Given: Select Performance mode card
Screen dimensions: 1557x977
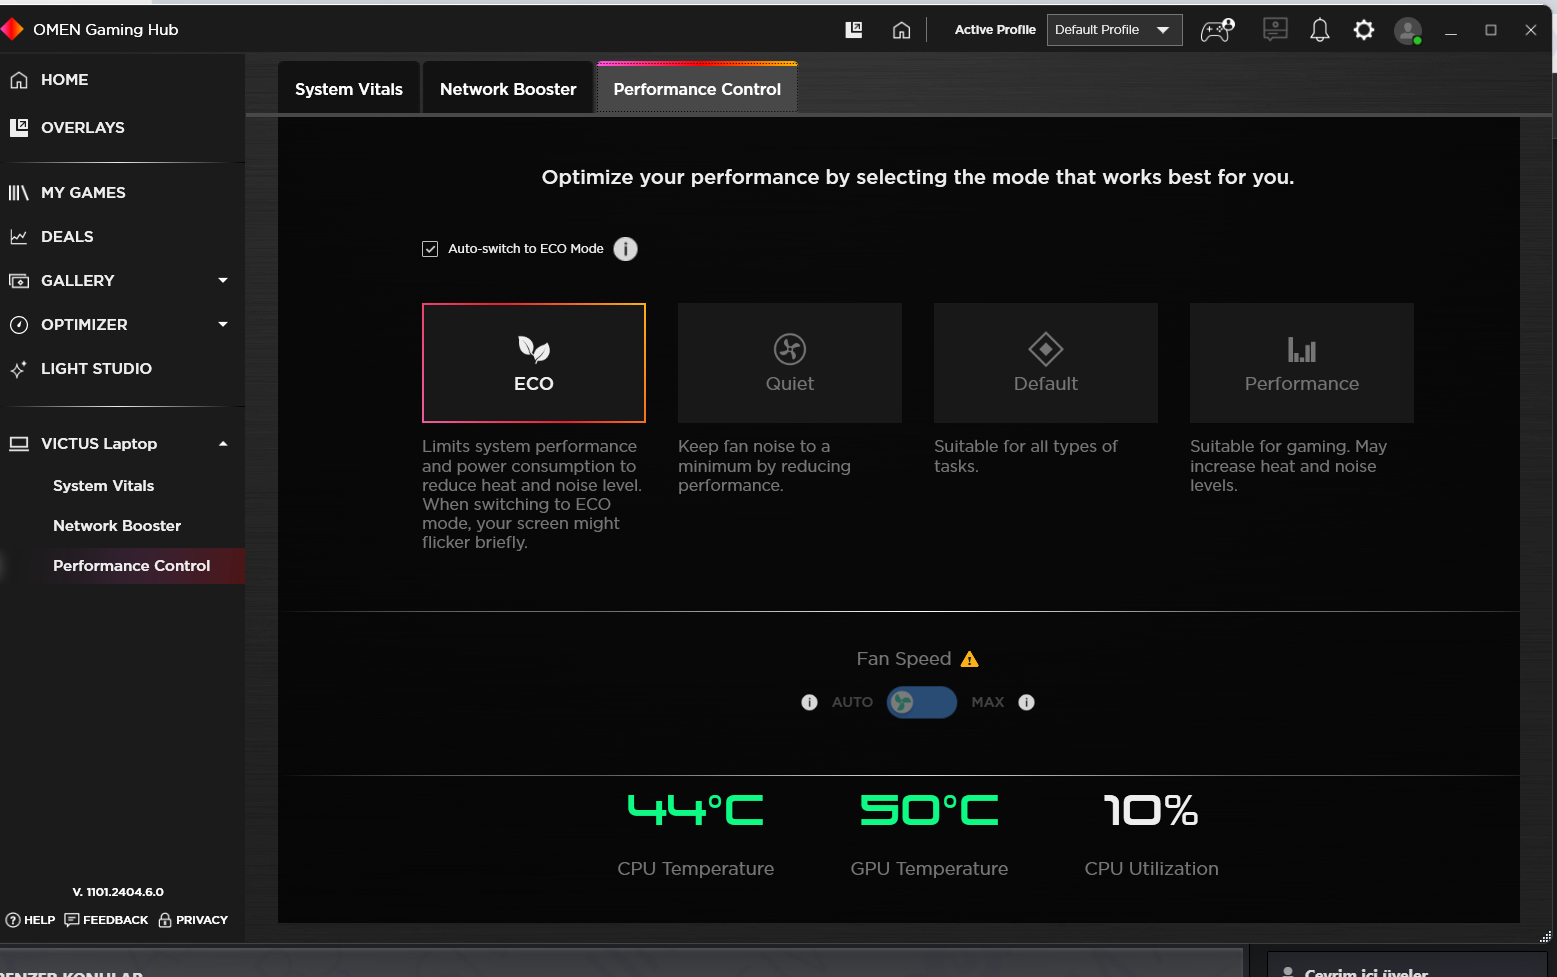Looking at the screenshot, I should pos(1302,363).
